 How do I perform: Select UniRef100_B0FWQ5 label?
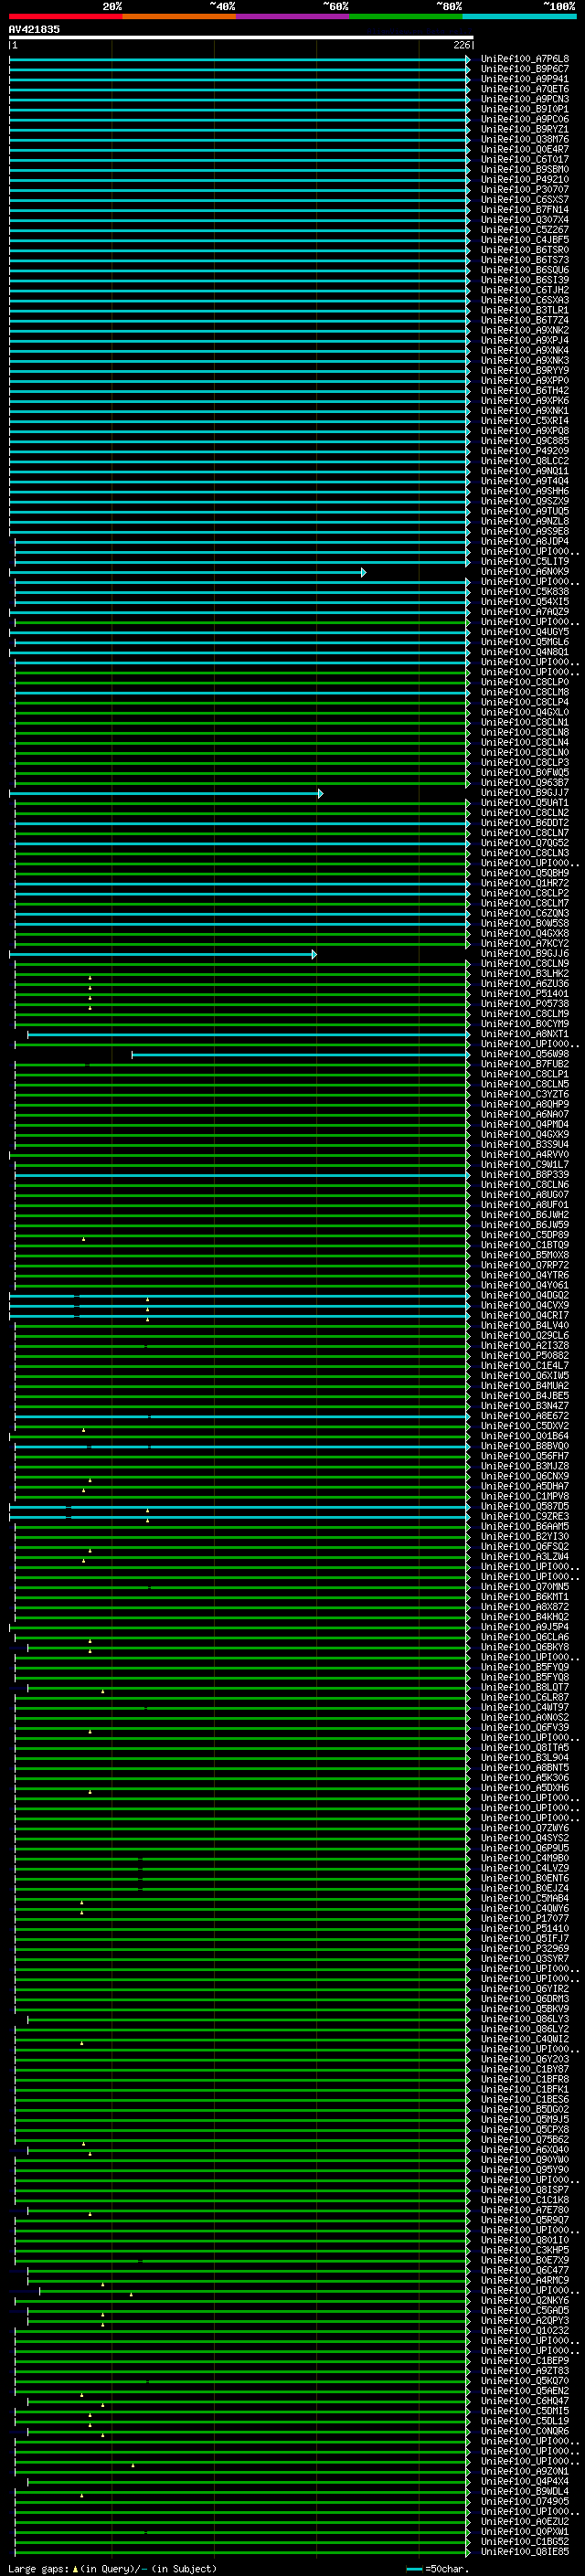(x=525, y=773)
